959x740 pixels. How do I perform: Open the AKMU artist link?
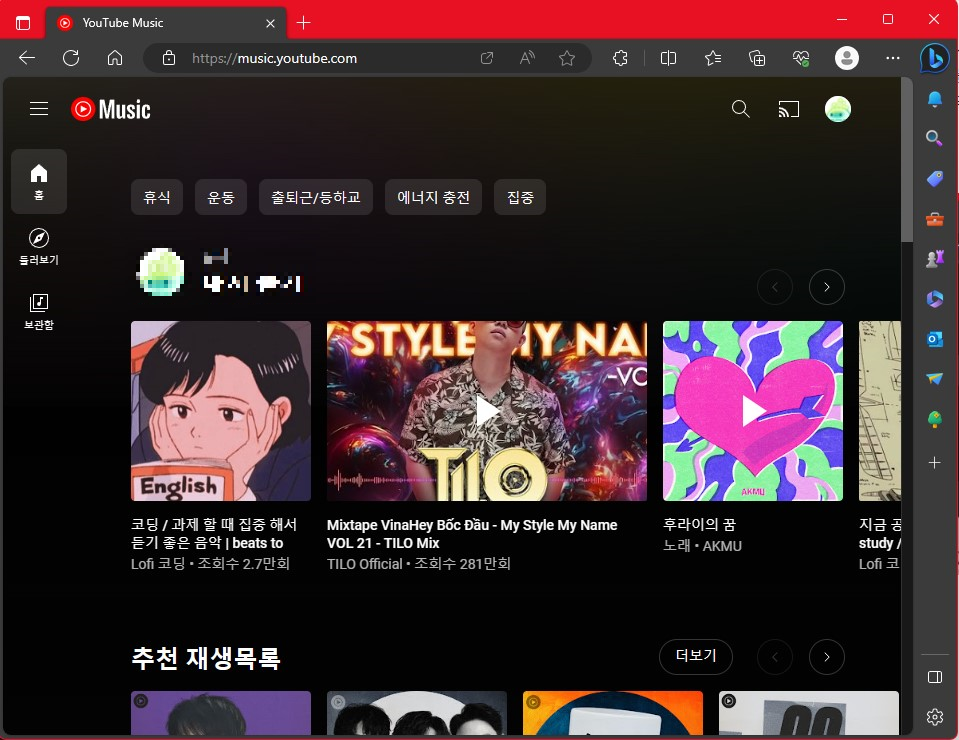coord(722,546)
